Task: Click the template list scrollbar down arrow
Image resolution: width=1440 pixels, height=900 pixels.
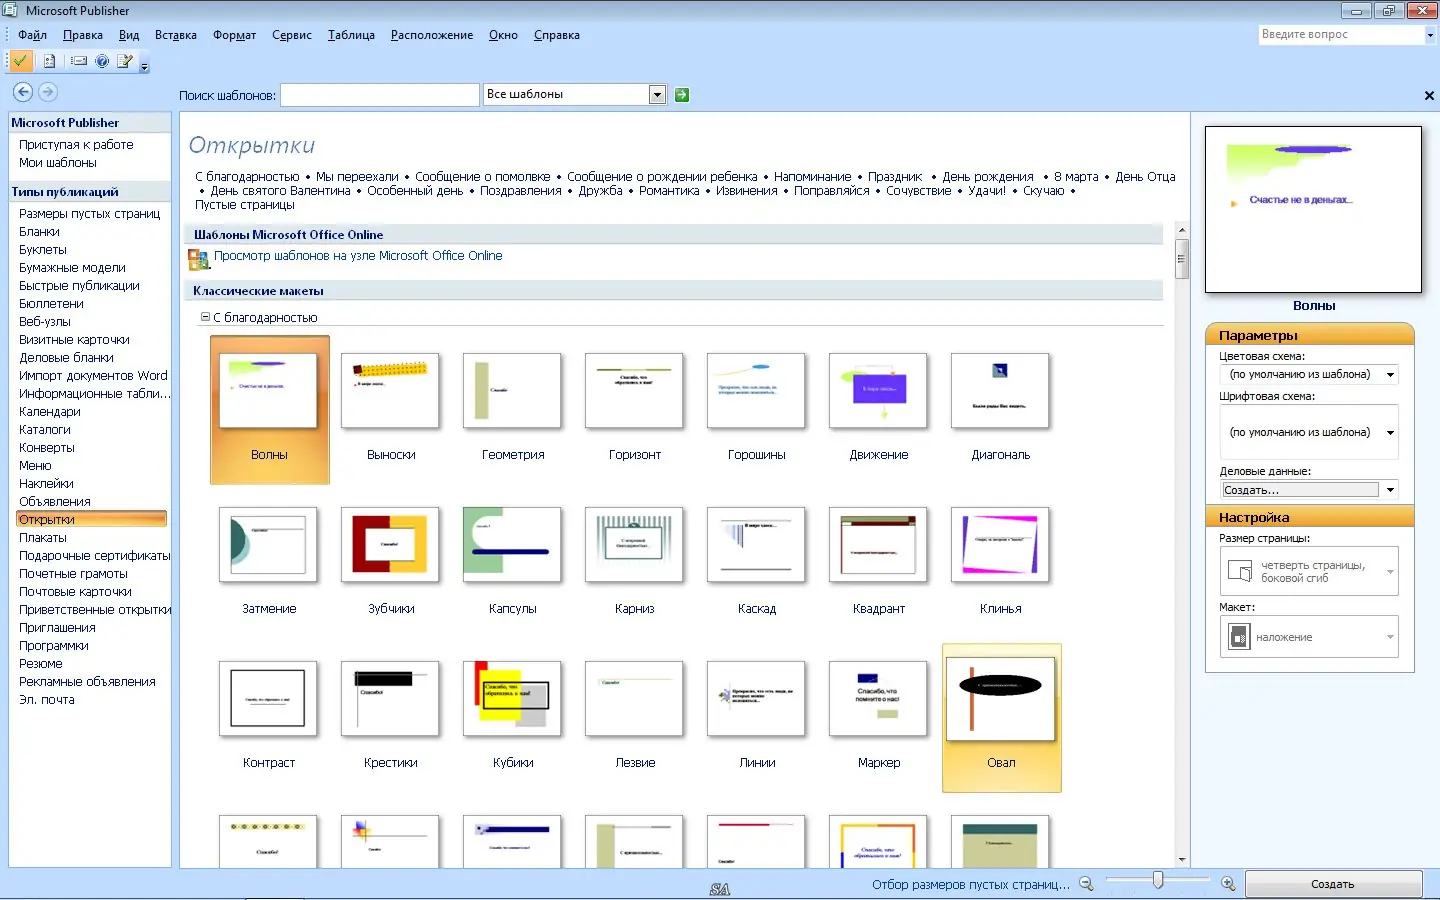Action: pyautogui.click(x=1182, y=859)
